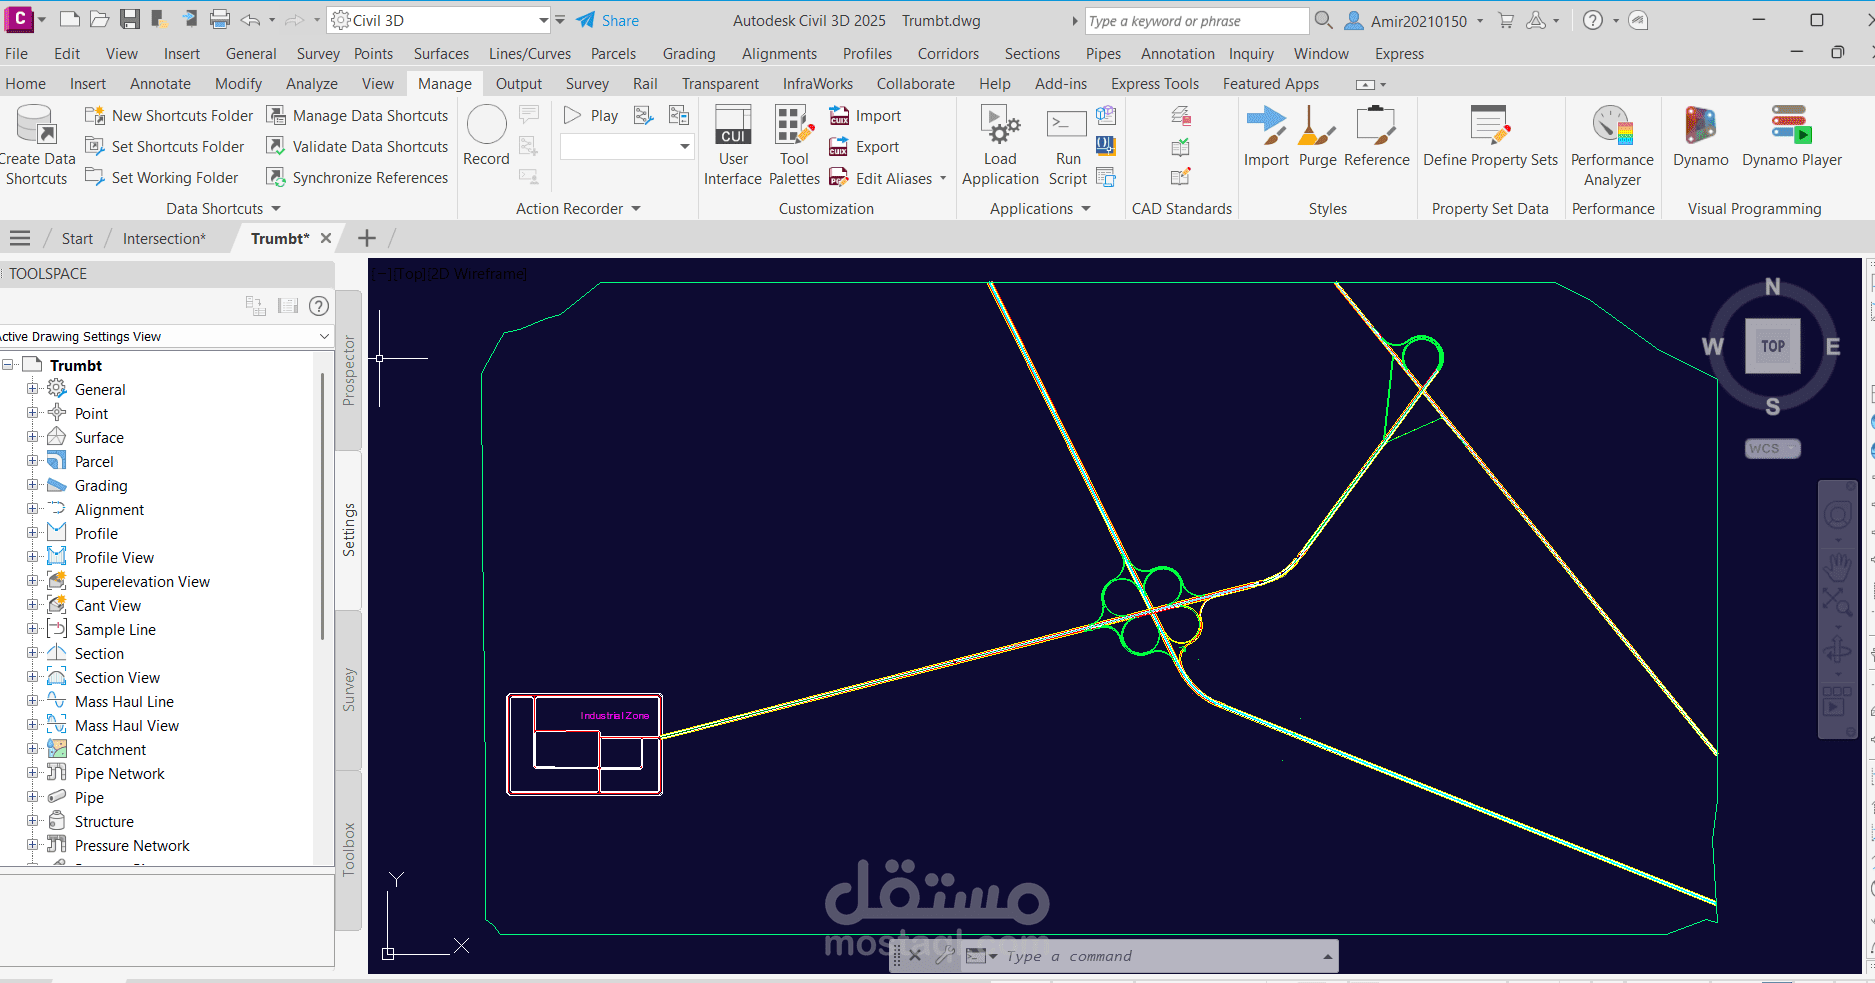The height and width of the screenshot is (983, 1875).
Task: Run Validate Data Shortcuts
Action: [358, 147]
